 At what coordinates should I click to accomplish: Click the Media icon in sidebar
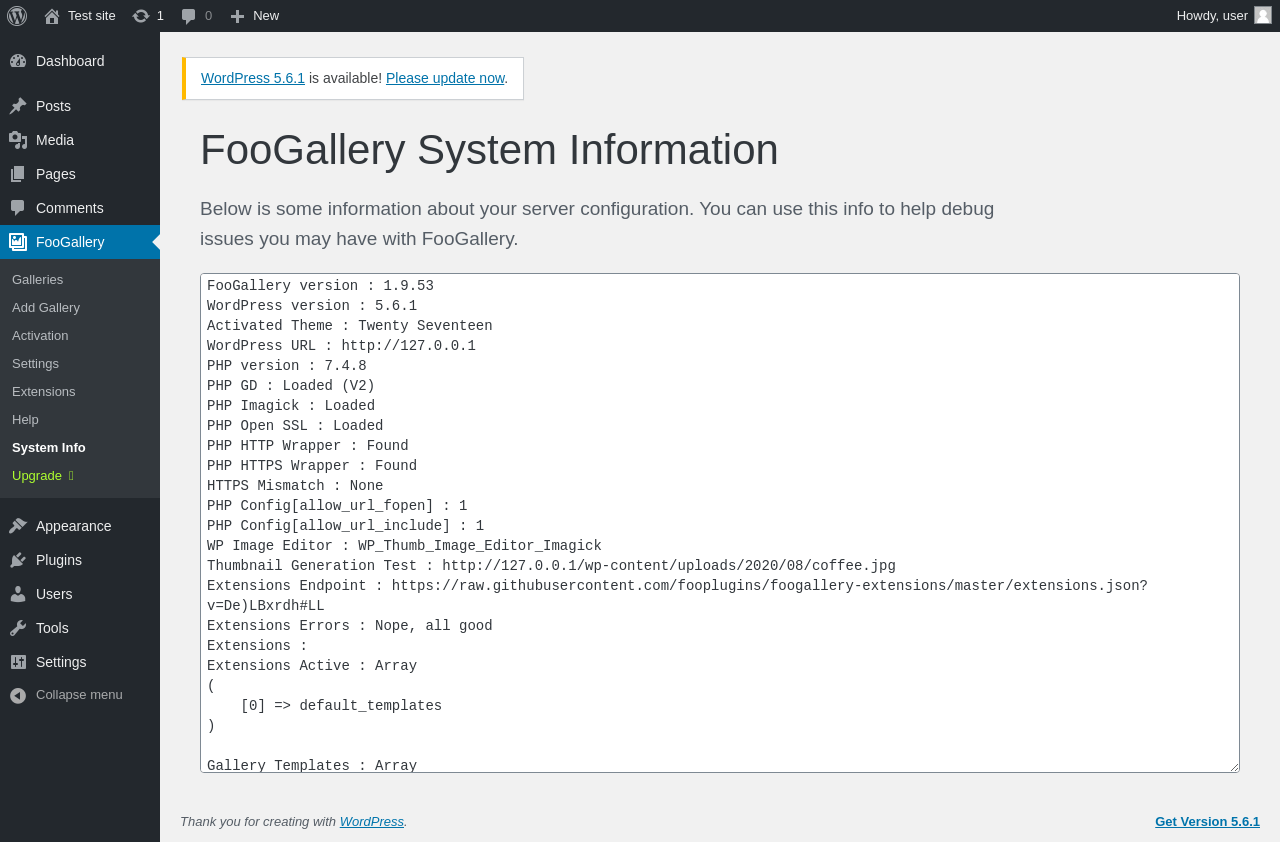point(18,140)
